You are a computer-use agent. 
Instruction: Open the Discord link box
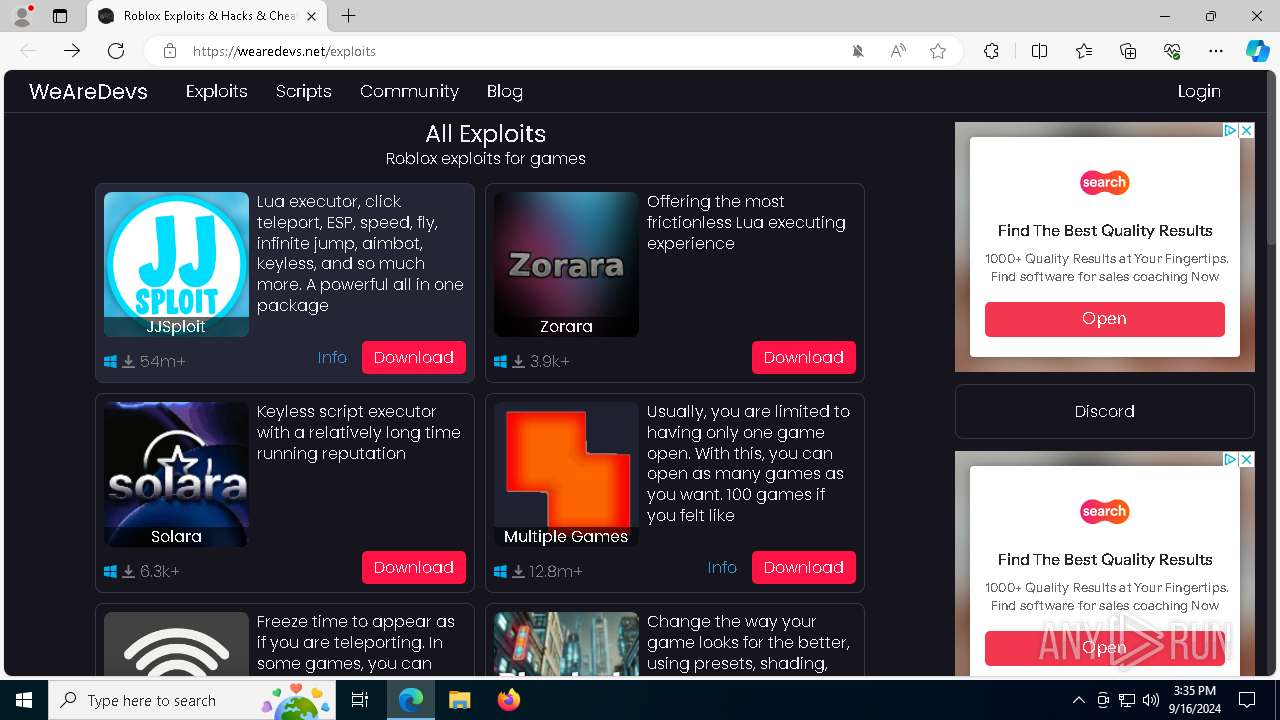coord(1104,411)
